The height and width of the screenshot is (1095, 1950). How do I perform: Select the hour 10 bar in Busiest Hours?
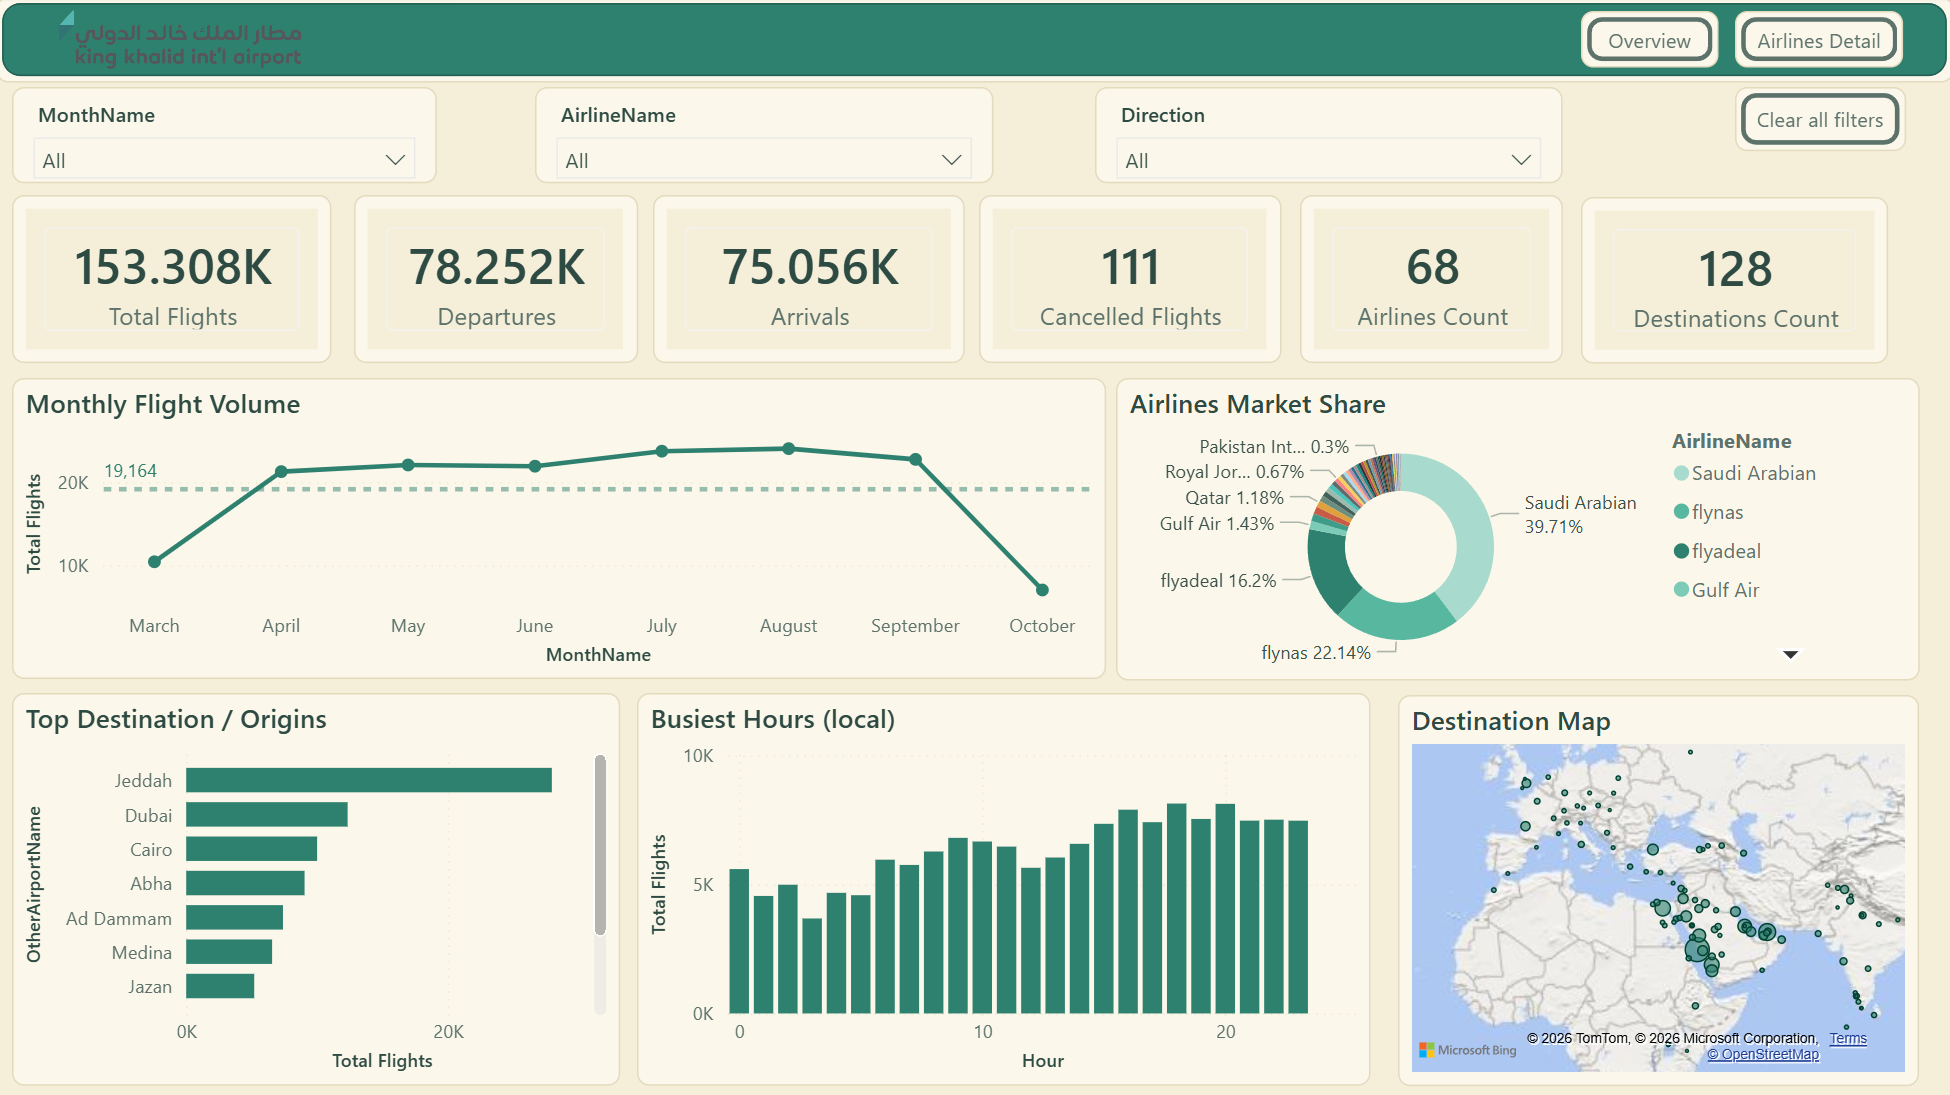[x=982, y=927]
